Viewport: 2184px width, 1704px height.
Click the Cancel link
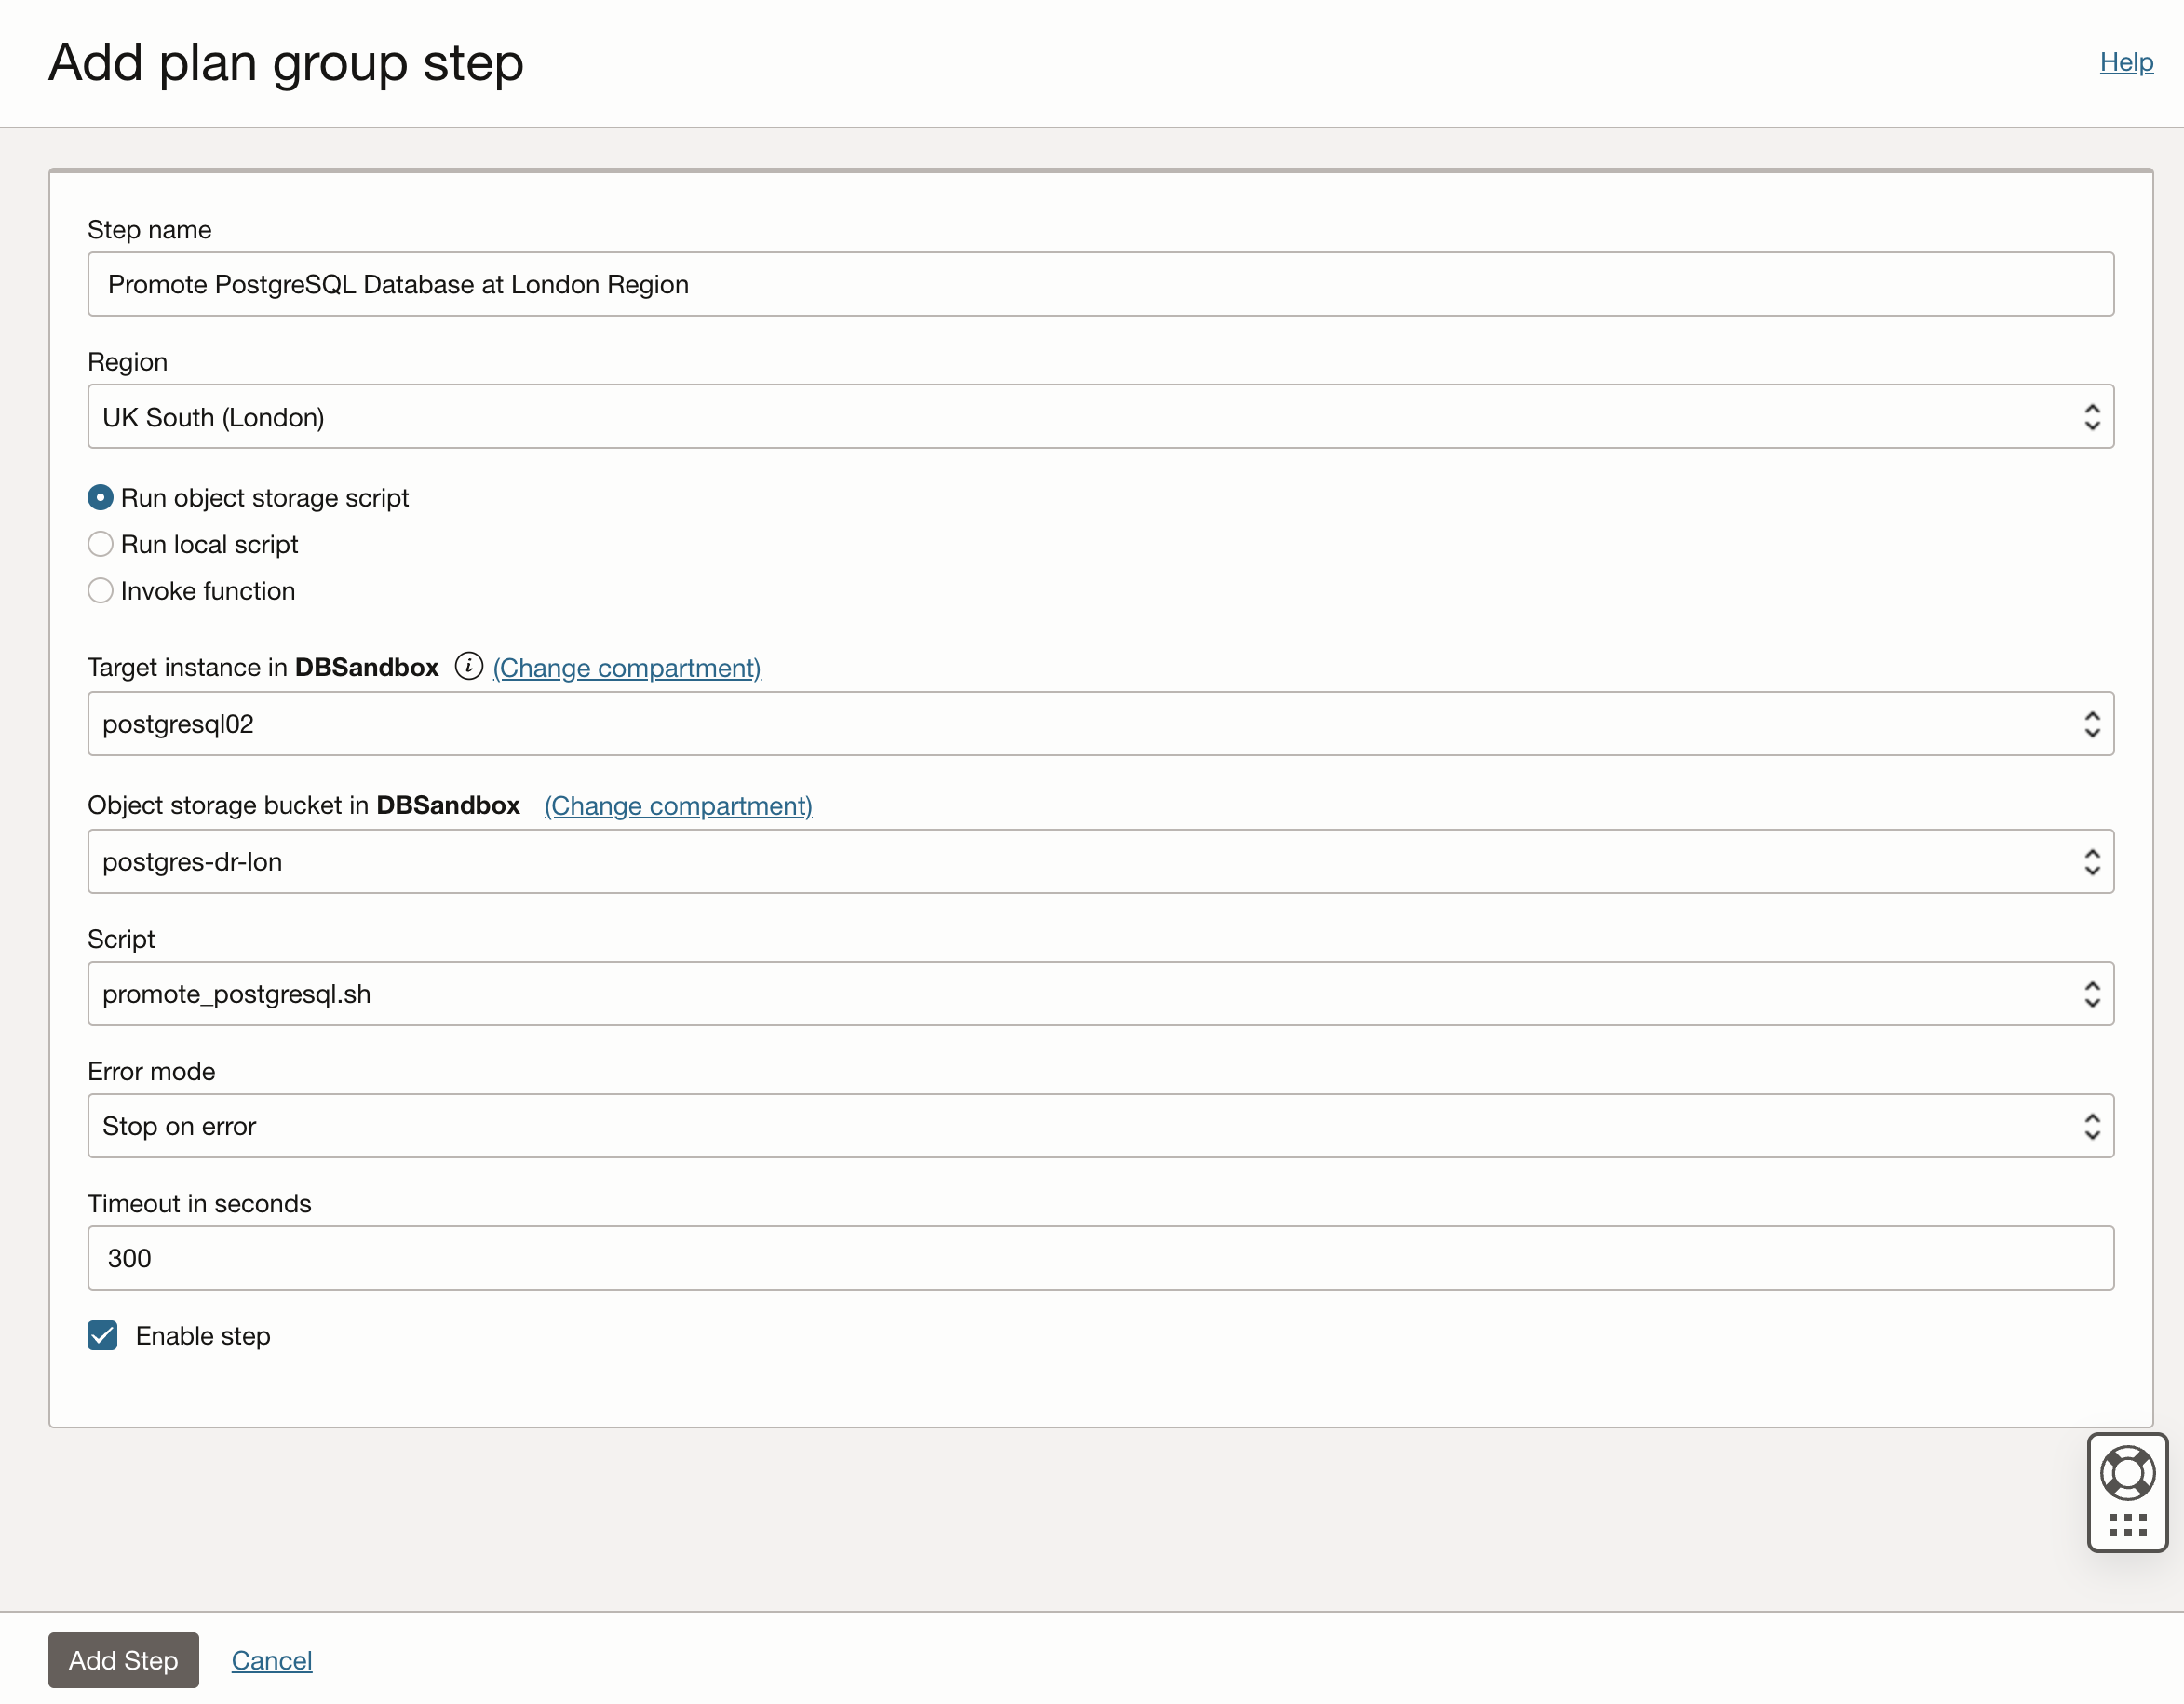click(272, 1660)
